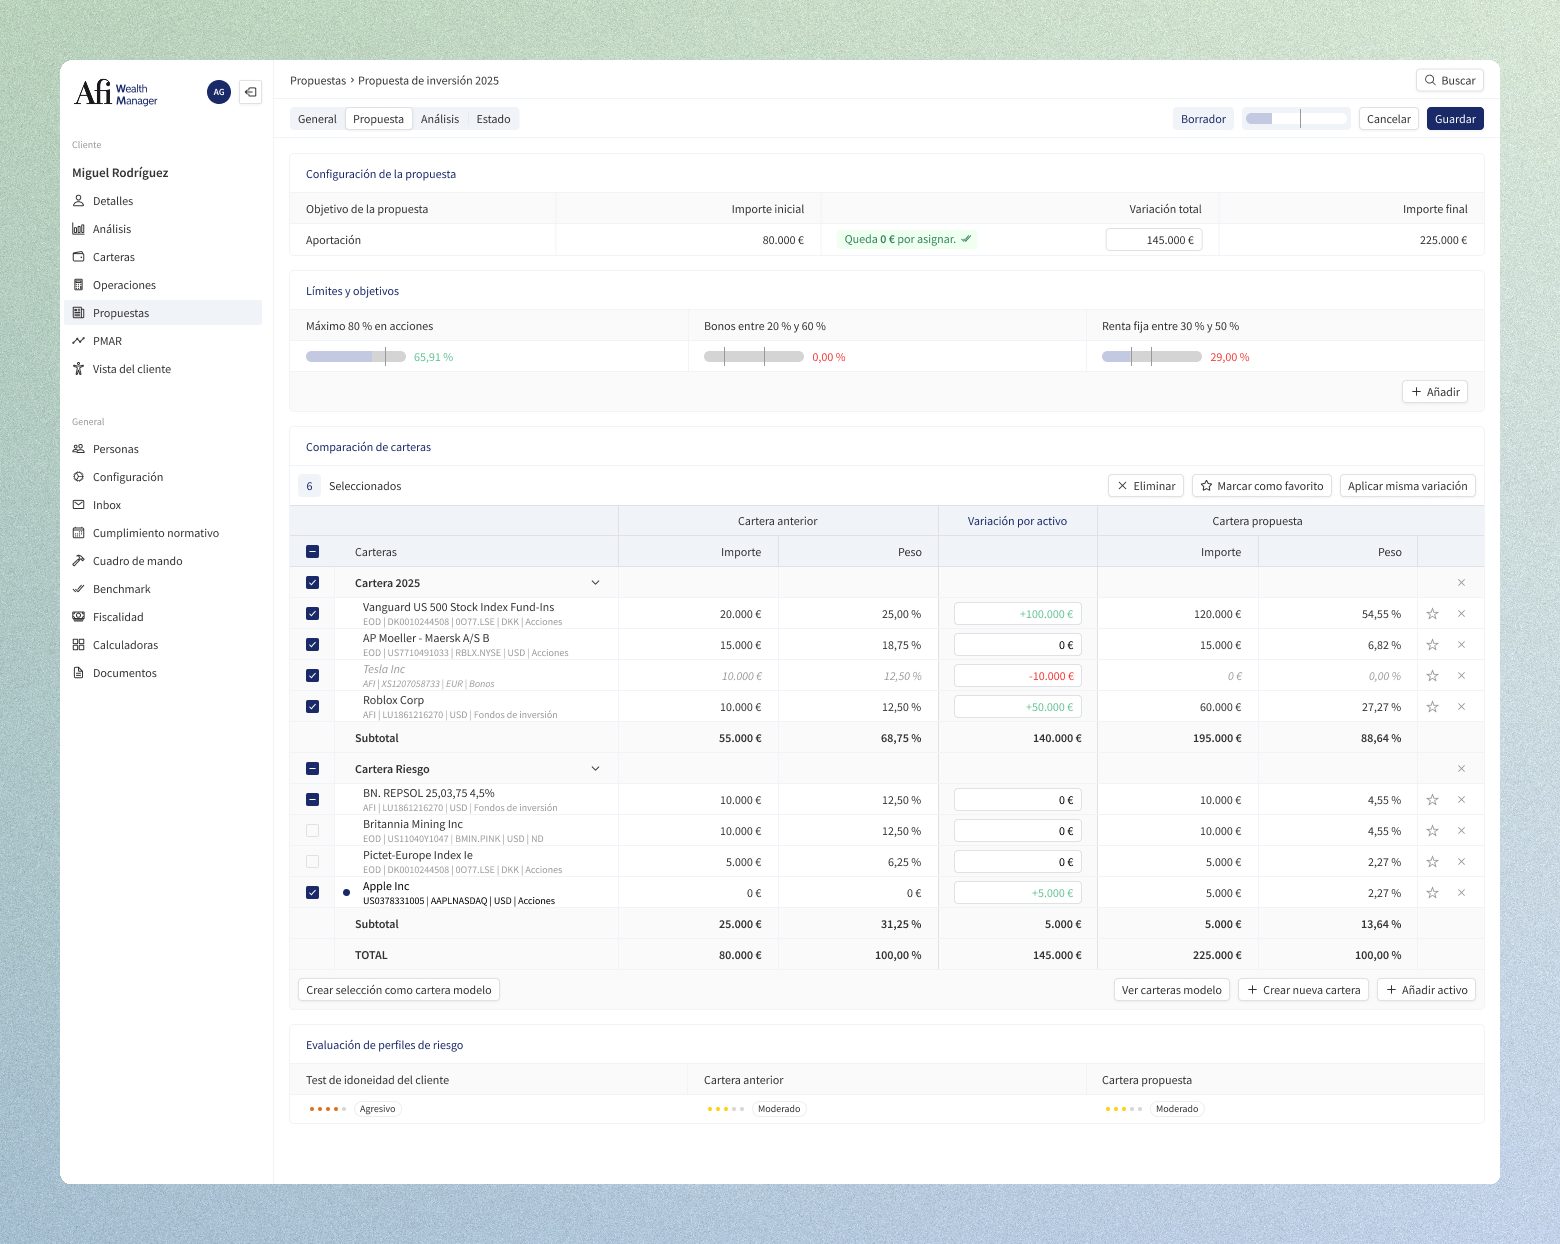
Task: Switch to the Análisis tab
Action: click(440, 118)
